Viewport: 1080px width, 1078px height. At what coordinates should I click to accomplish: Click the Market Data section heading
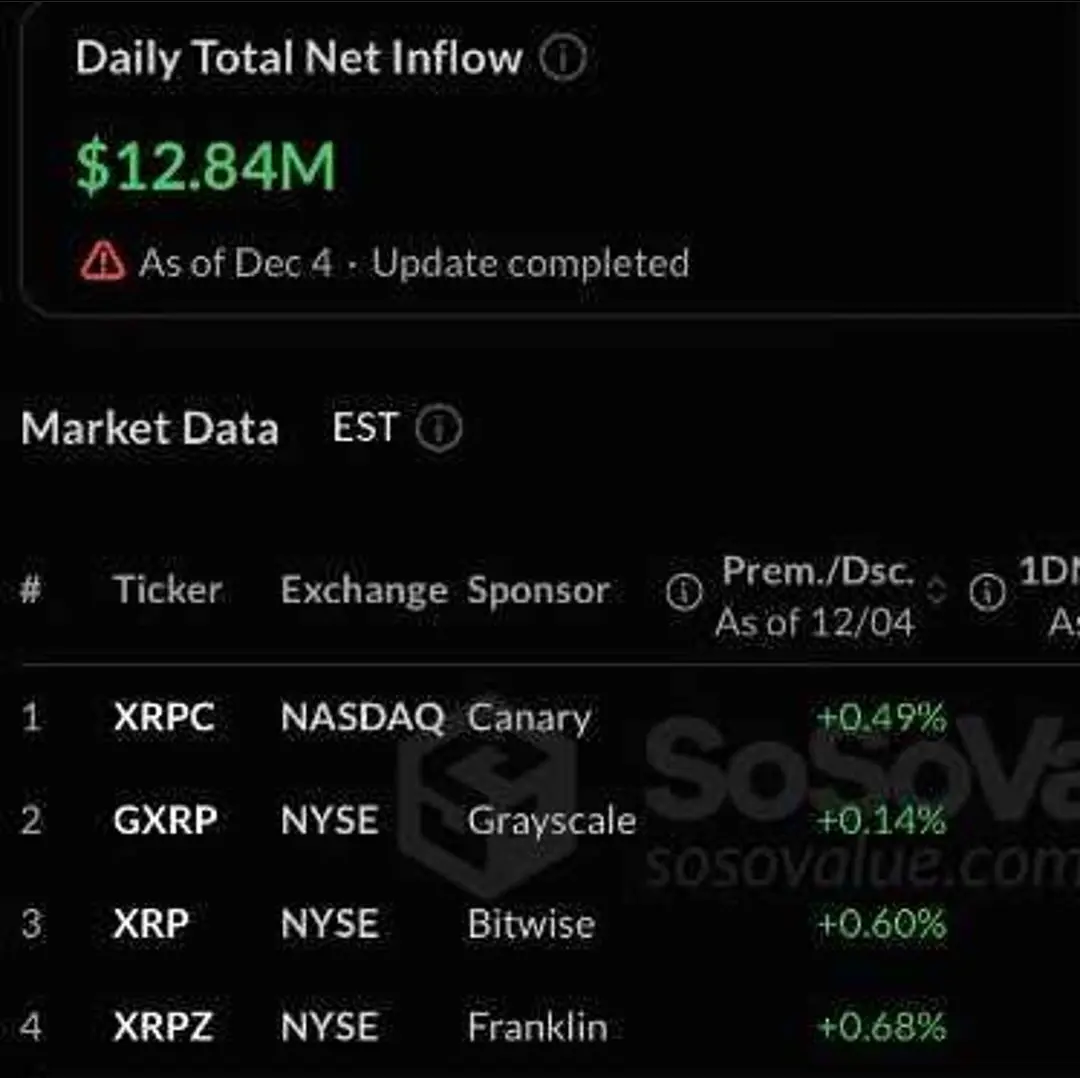[150, 428]
